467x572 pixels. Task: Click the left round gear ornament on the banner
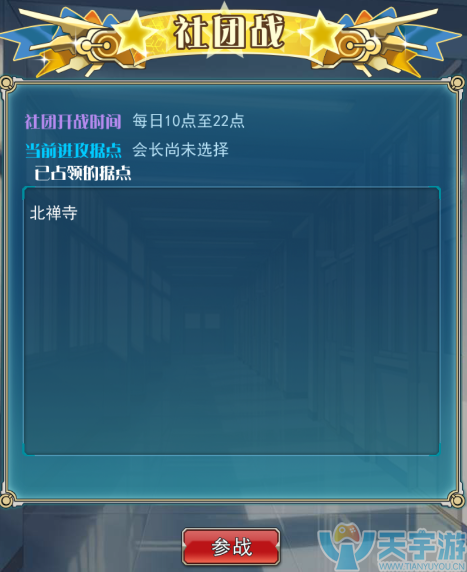point(104,46)
